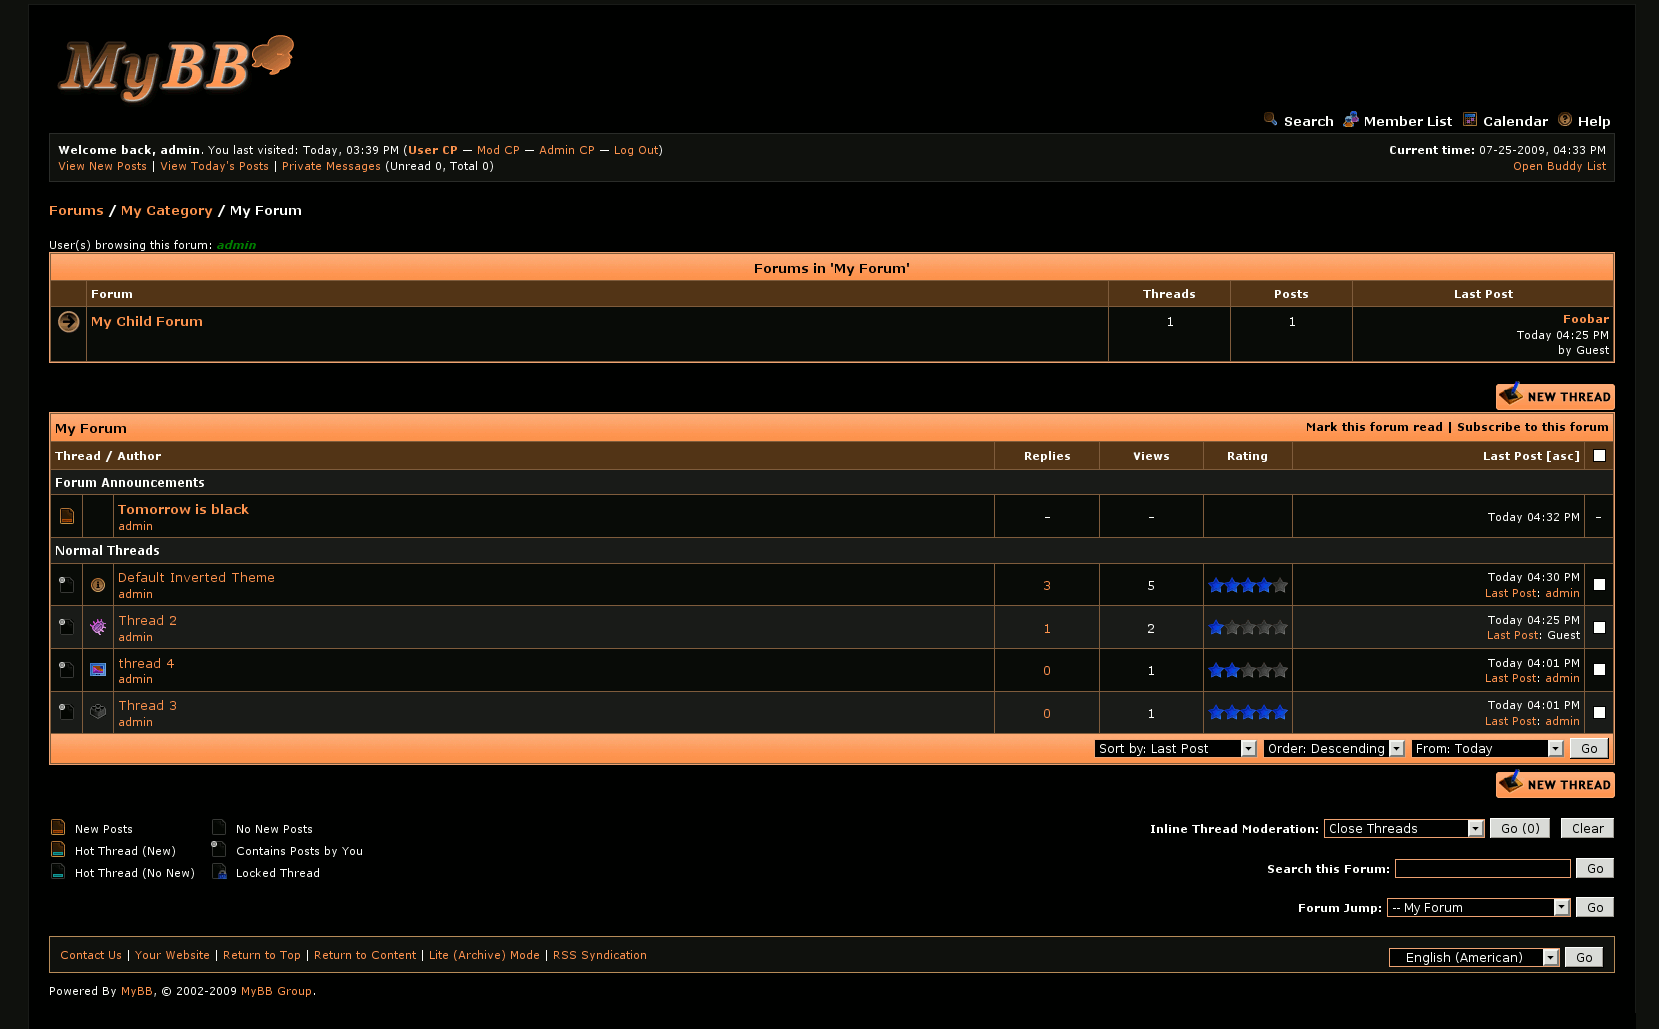Open the Sort by: Last Post dropdown

[x=1175, y=749]
